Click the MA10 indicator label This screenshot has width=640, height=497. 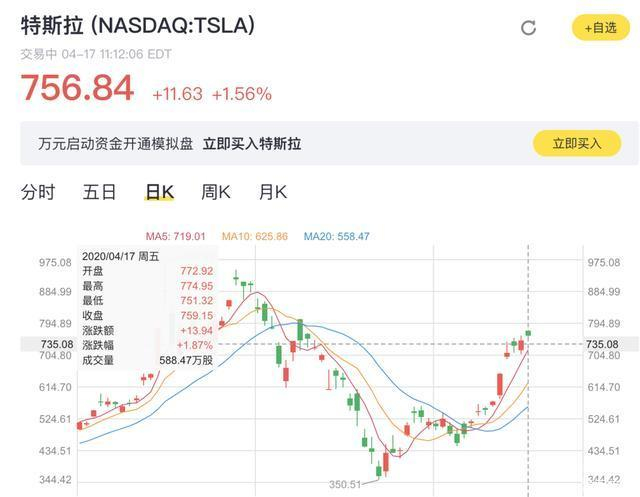[x=254, y=236]
